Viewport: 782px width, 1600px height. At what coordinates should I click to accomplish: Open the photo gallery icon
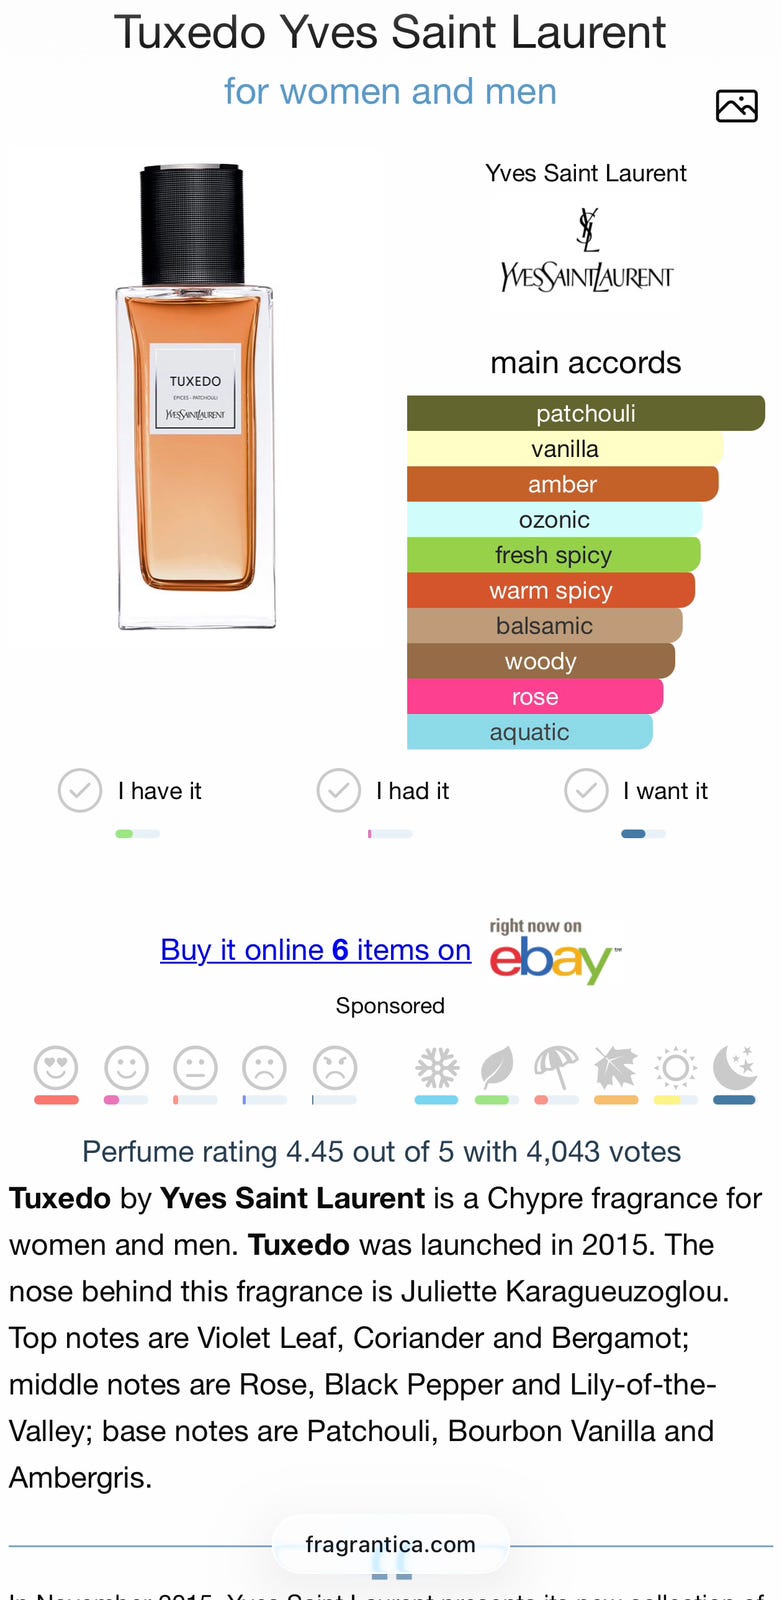[x=736, y=105]
